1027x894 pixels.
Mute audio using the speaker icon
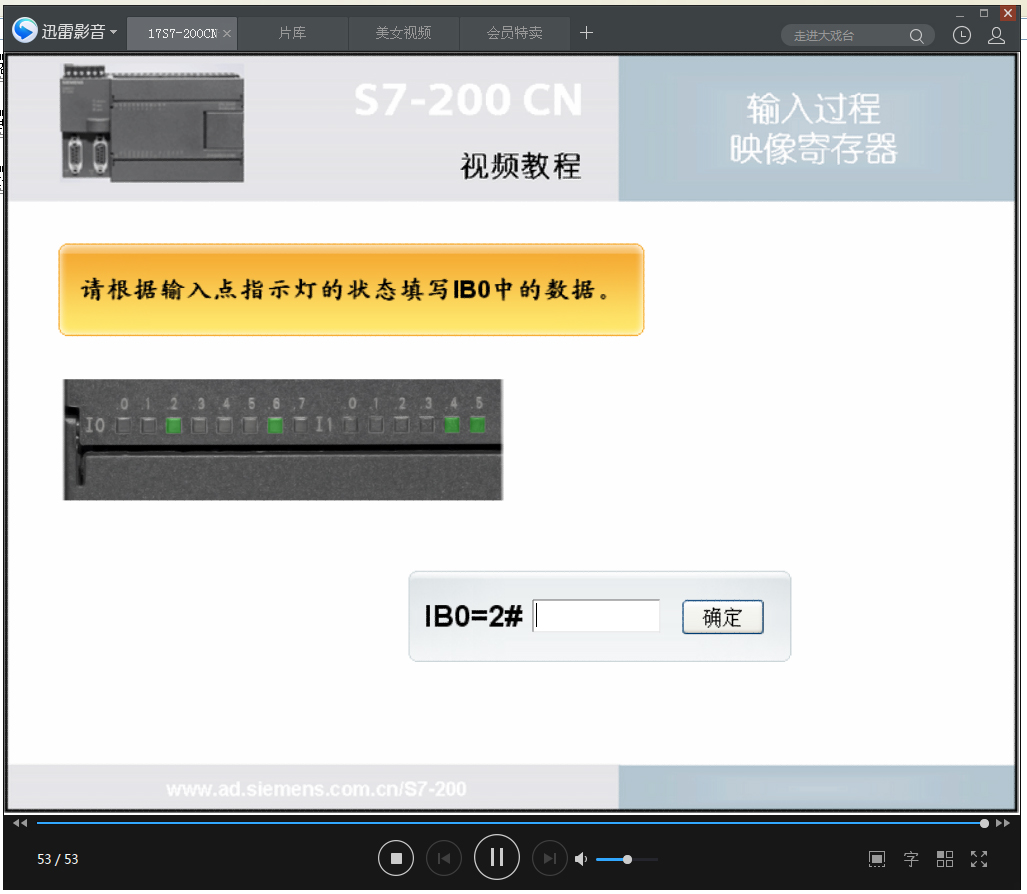point(581,859)
